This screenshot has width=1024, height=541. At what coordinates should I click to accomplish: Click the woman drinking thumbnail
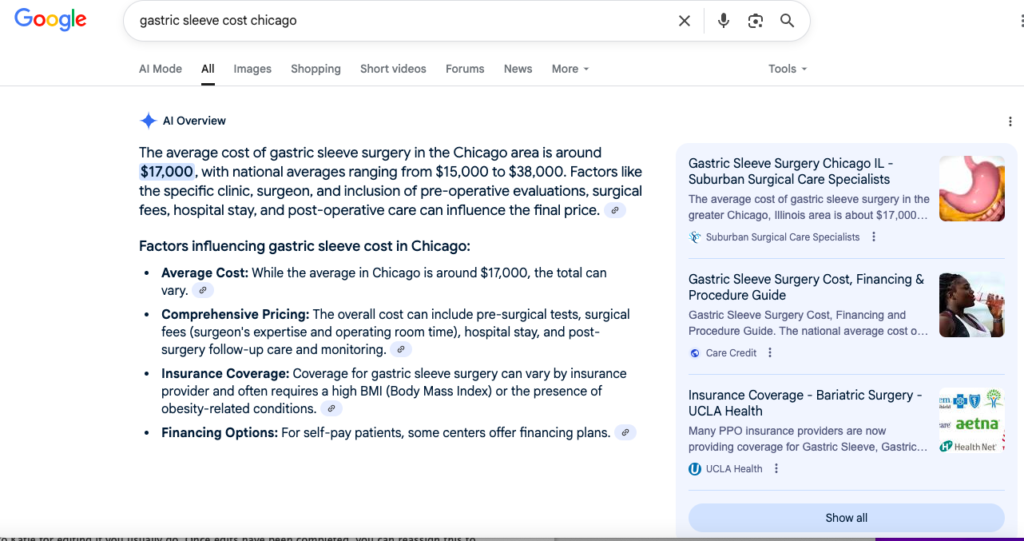click(972, 304)
